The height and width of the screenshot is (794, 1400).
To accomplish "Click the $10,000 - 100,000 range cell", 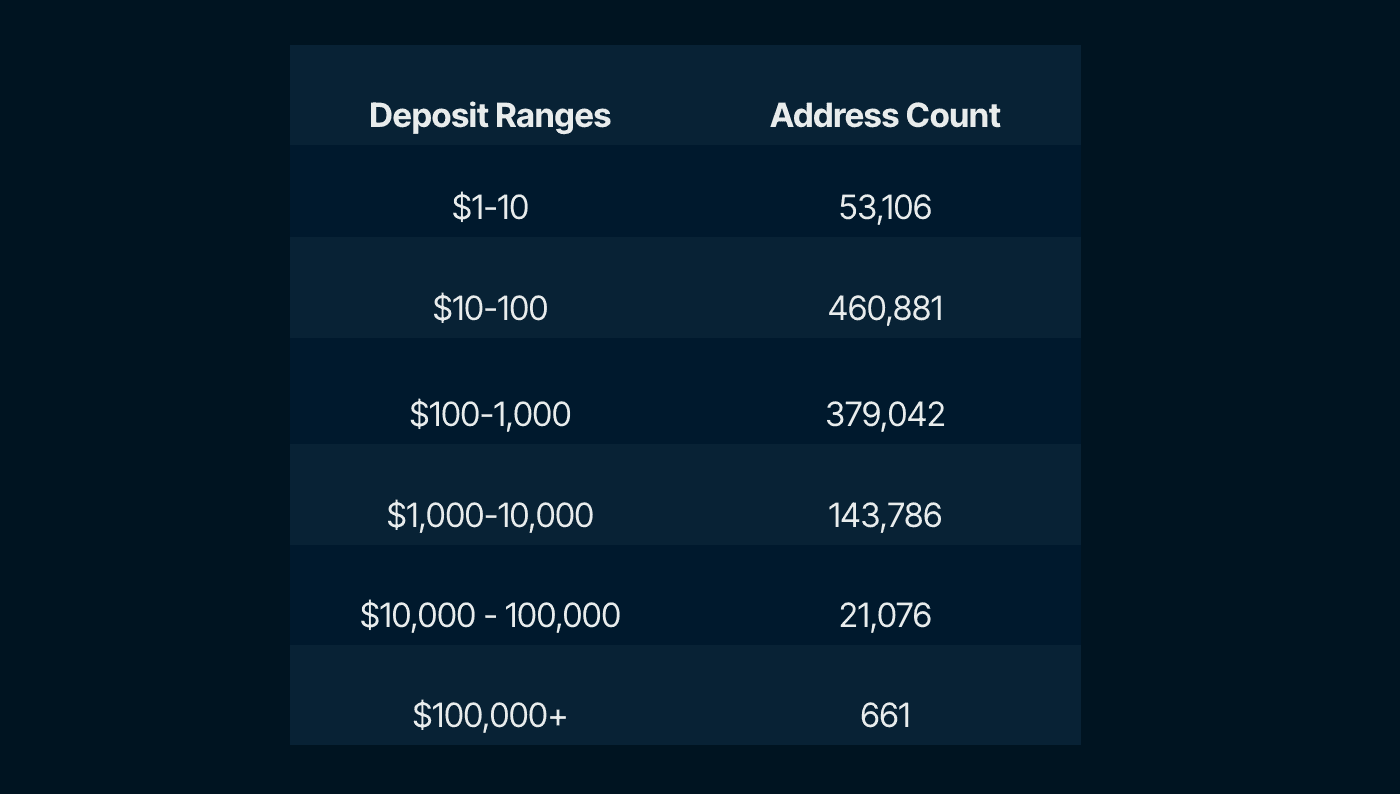I will (x=490, y=615).
